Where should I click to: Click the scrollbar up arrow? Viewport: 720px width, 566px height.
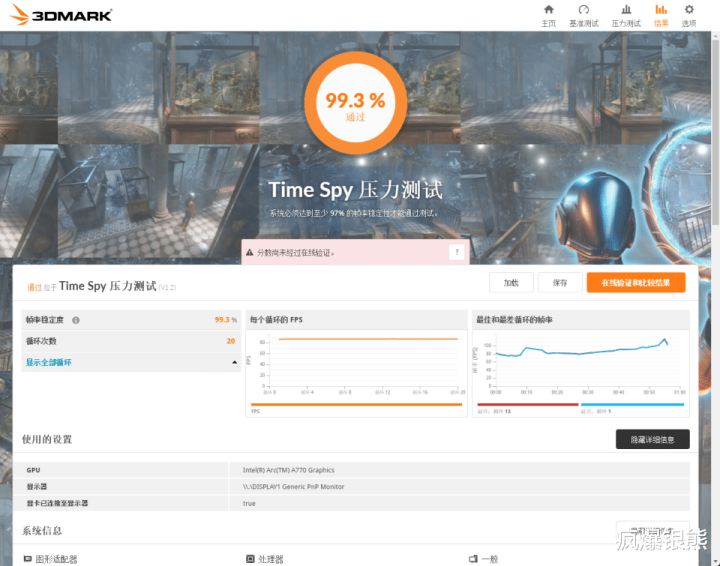[715, 35]
